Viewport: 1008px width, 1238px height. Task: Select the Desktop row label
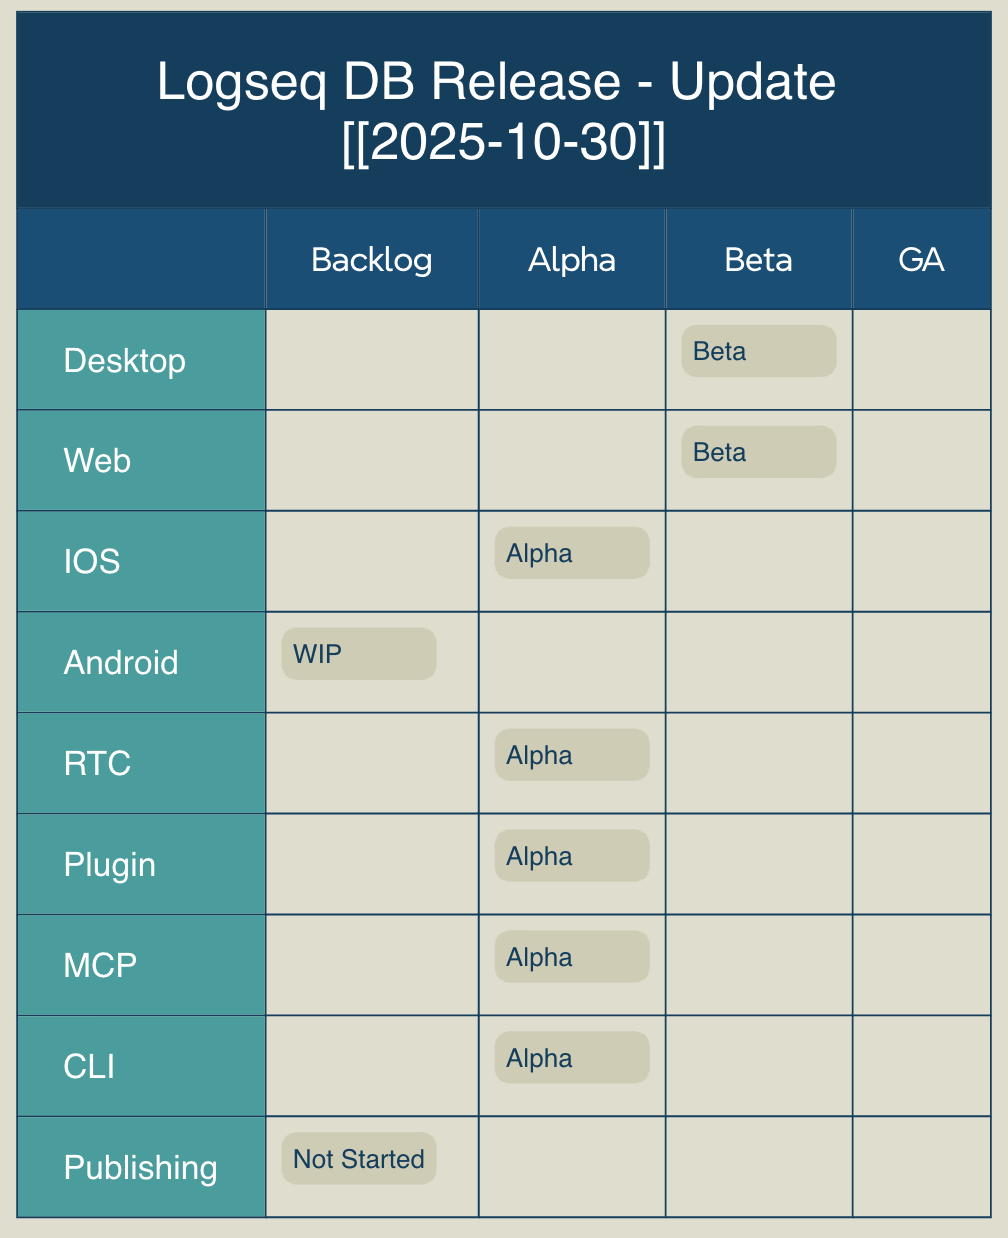click(x=125, y=361)
